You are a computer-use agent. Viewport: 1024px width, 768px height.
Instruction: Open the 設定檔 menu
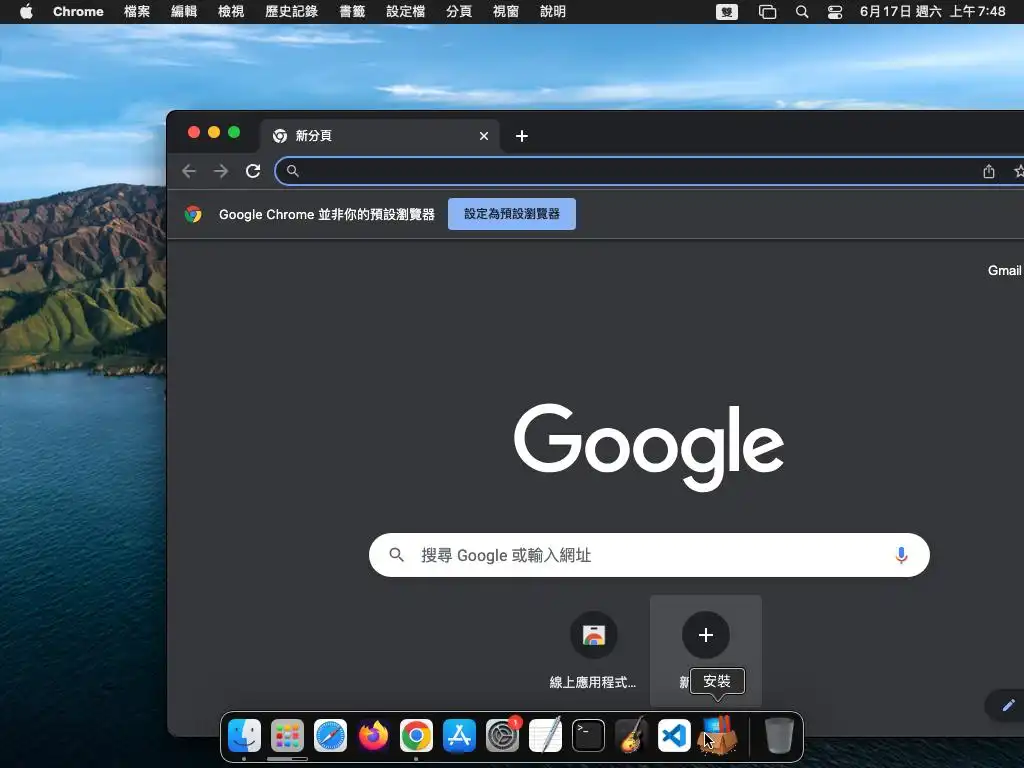click(x=406, y=12)
